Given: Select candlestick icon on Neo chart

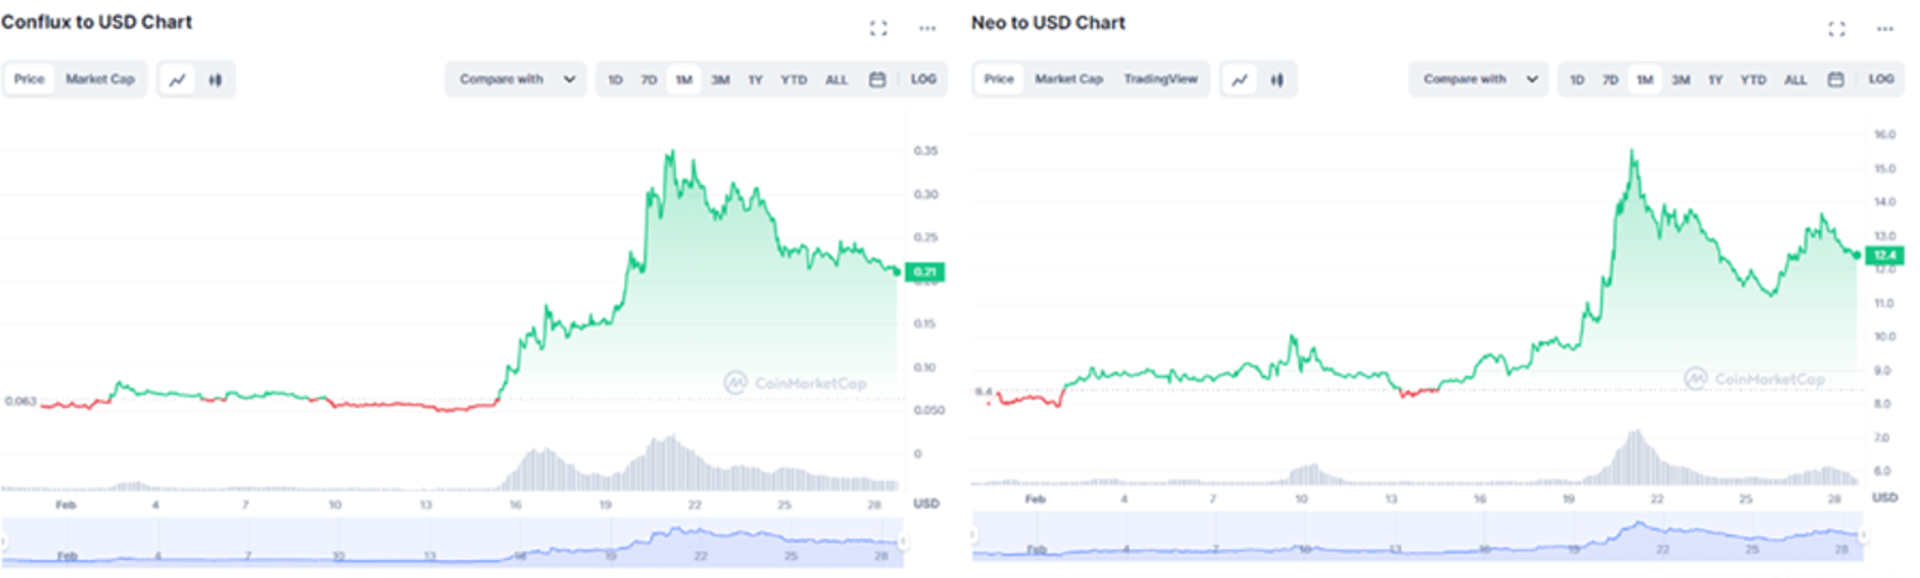Looking at the screenshot, I should click(x=1277, y=80).
